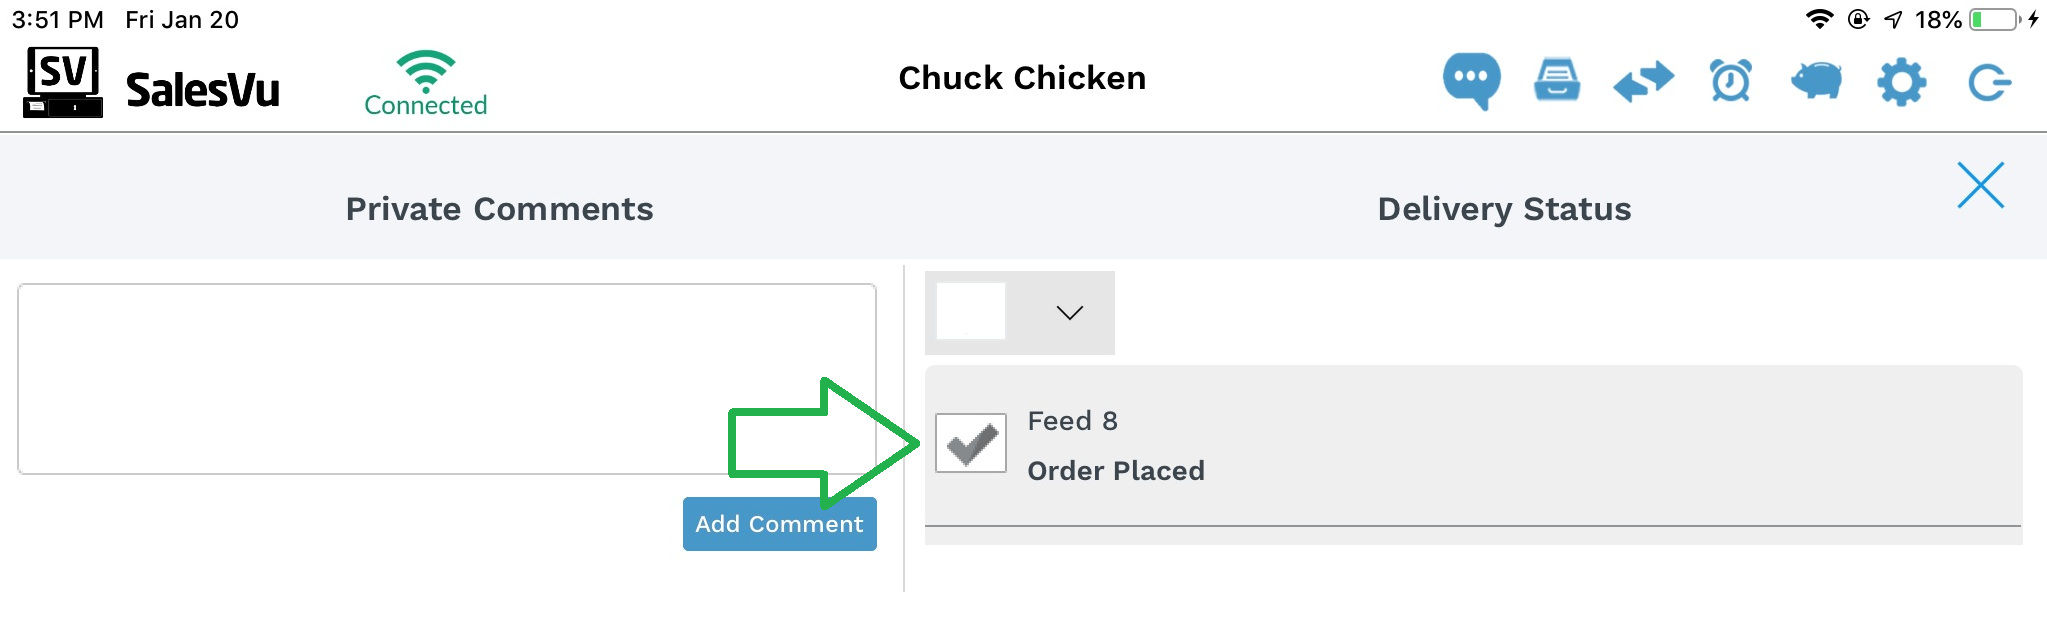
Task: Tap the green Connected wifi indicator
Action: 425,83
